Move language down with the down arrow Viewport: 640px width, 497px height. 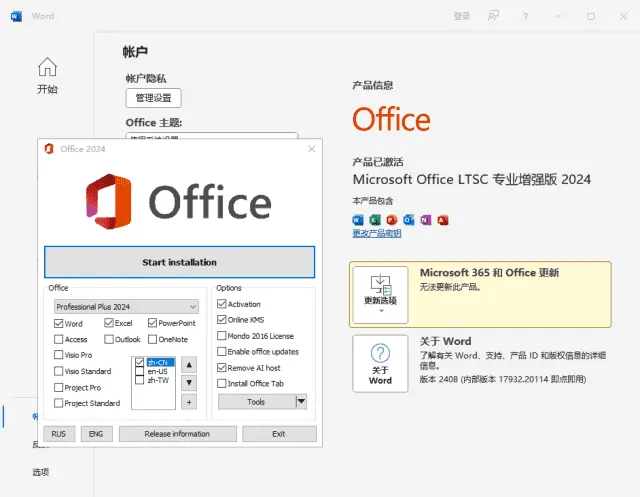189,383
